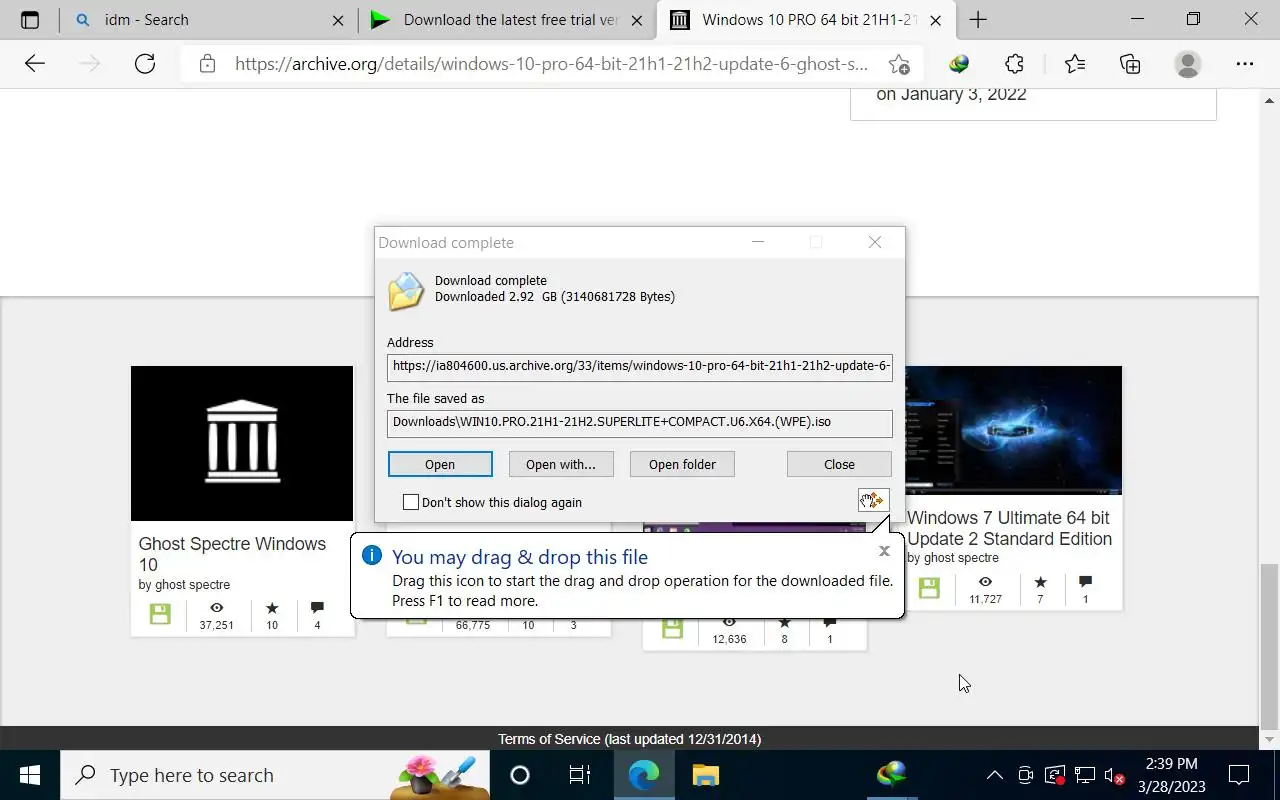Open Favorites list icon
Image resolution: width=1280 pixels, height=800 pixels.
tap(1075, 64)
